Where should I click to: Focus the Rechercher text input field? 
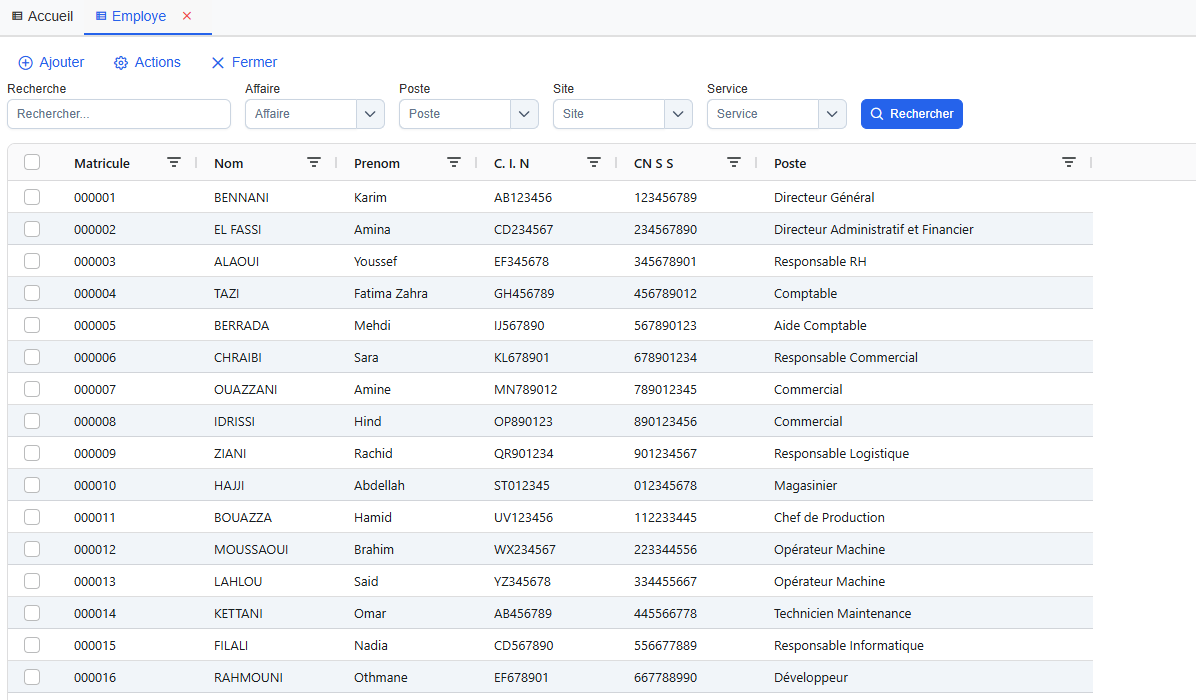pos(119,114)
